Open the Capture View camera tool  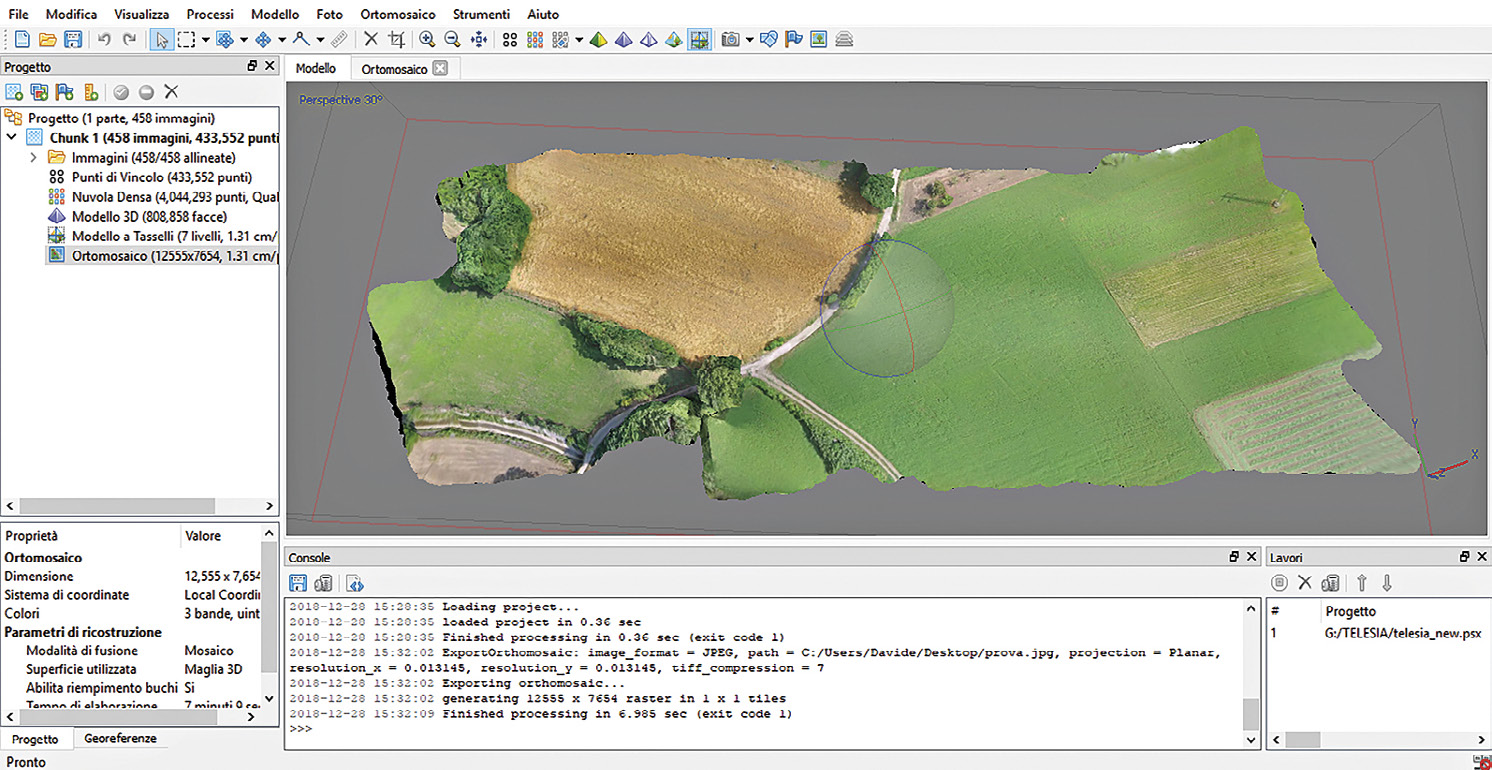point(731,40)
